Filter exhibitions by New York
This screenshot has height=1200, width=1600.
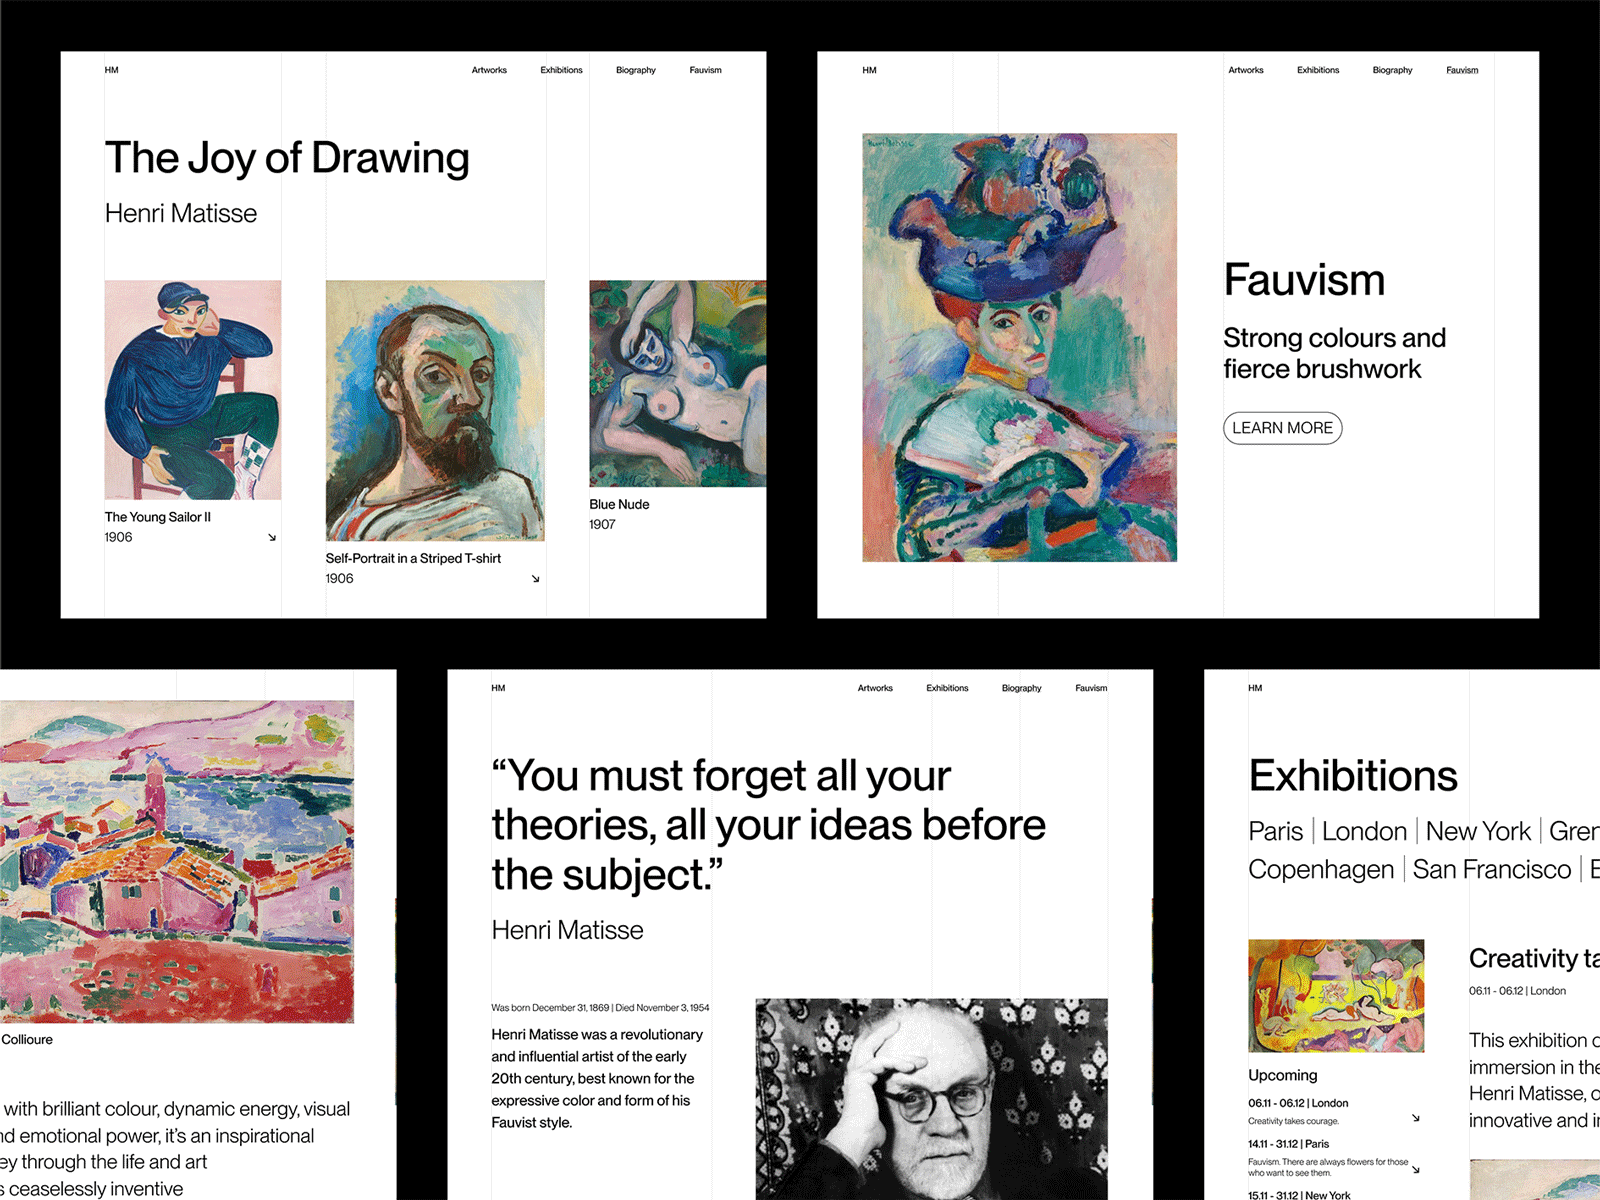click(1478, 831)
